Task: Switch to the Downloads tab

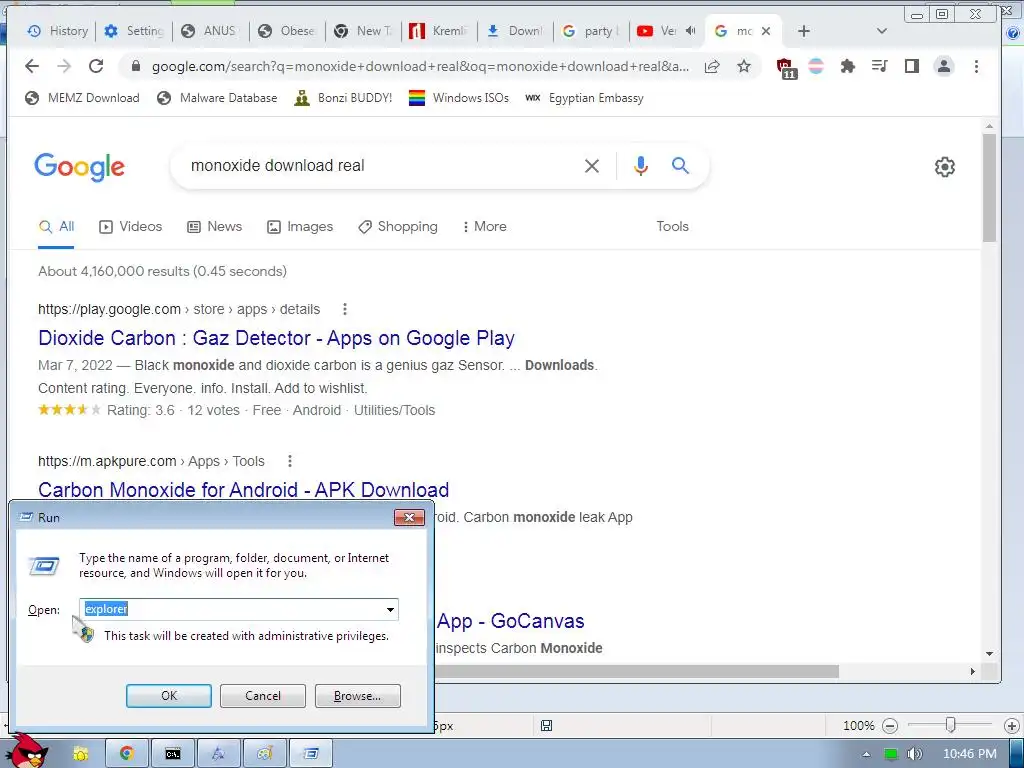Action: tap(516, 31)
